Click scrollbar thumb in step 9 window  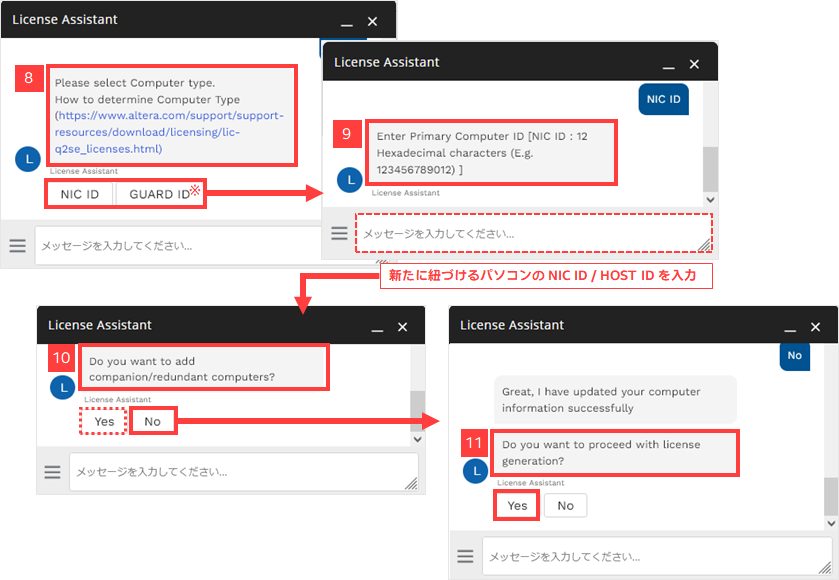point(710,169)
